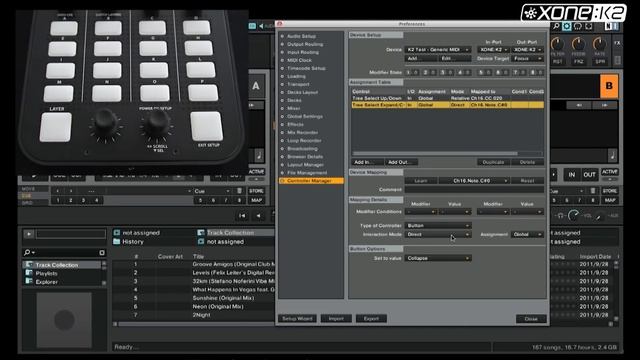
Task: Open Set to value Collapse dropdown
Action: [x=438, y=258]
